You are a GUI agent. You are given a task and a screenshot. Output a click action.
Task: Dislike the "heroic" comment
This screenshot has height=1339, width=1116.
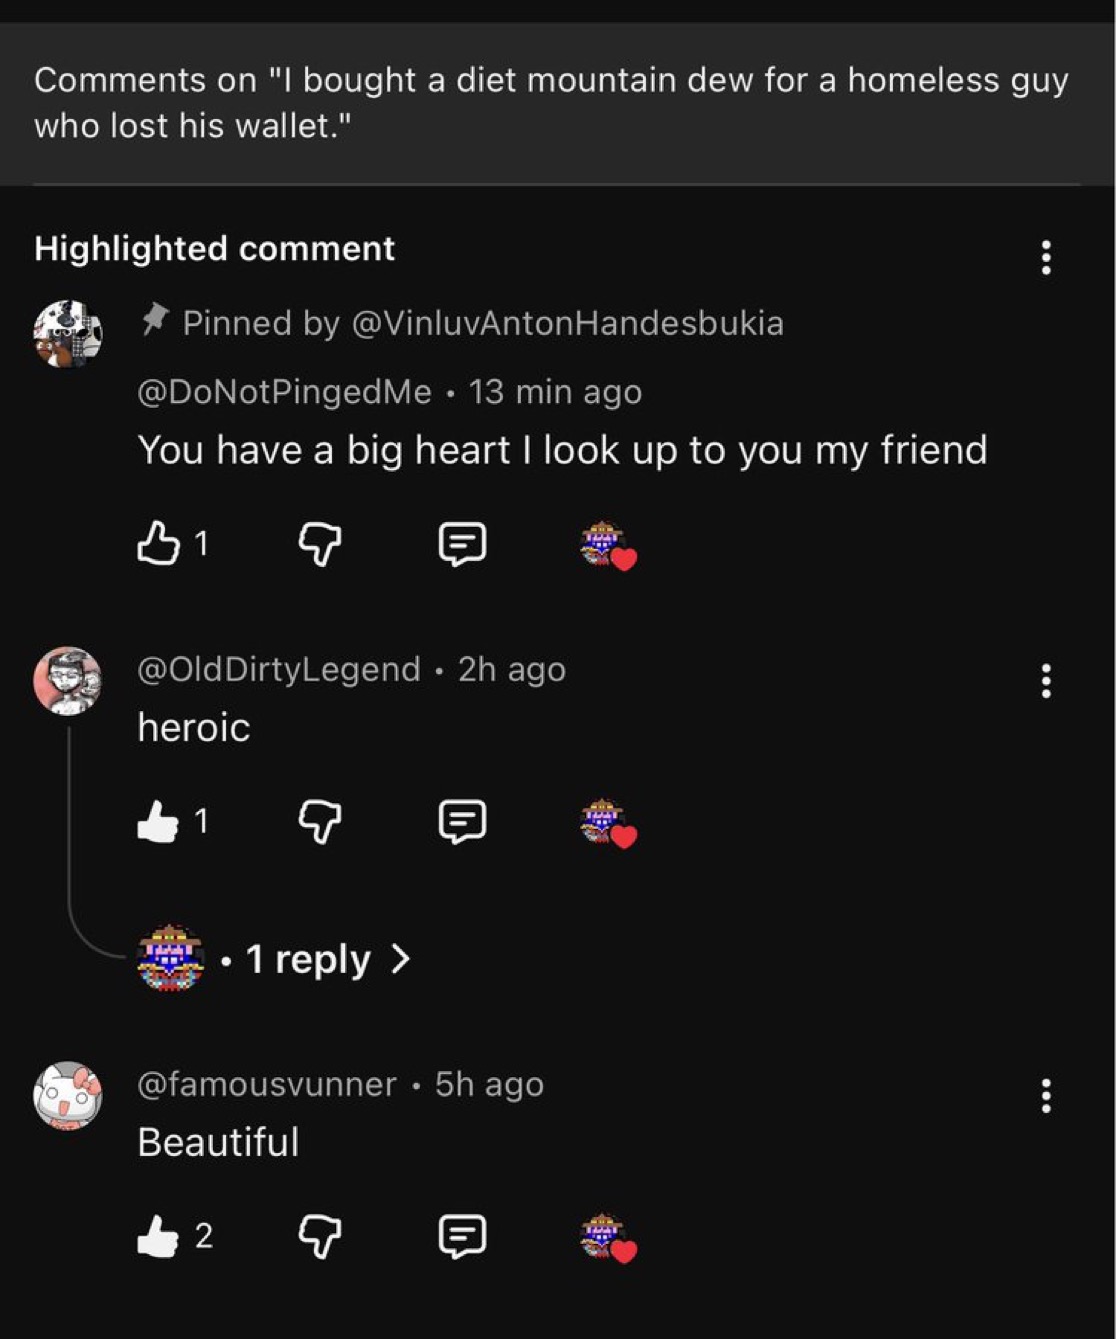tap(320, 822)
